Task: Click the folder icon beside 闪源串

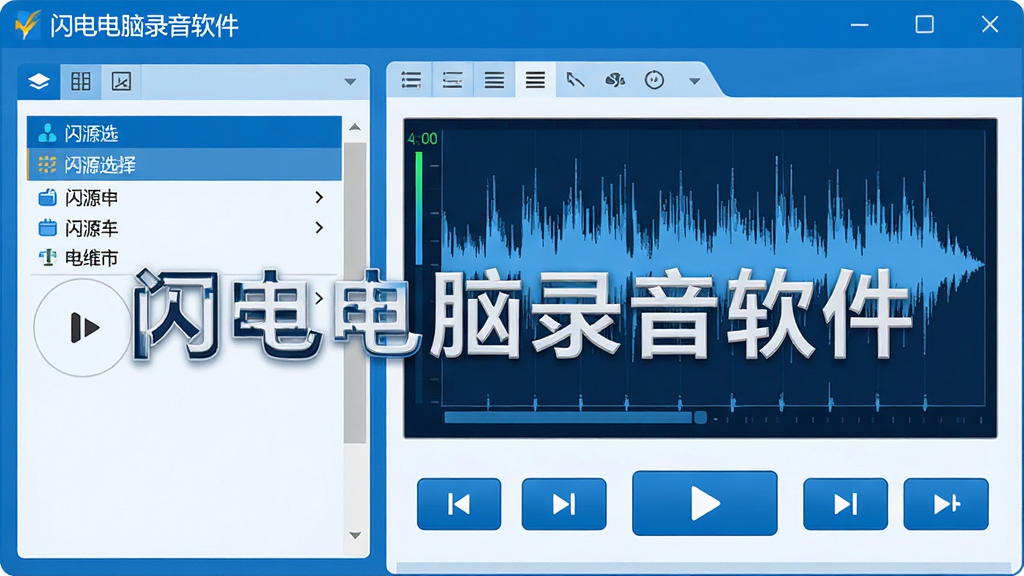Action: coord(48,197)
